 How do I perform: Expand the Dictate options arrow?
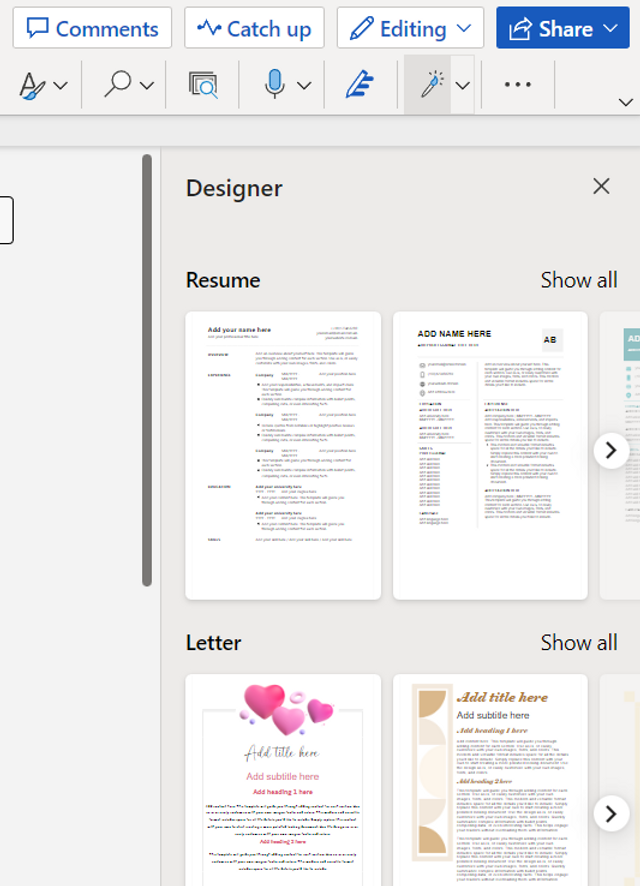point(304,85)
